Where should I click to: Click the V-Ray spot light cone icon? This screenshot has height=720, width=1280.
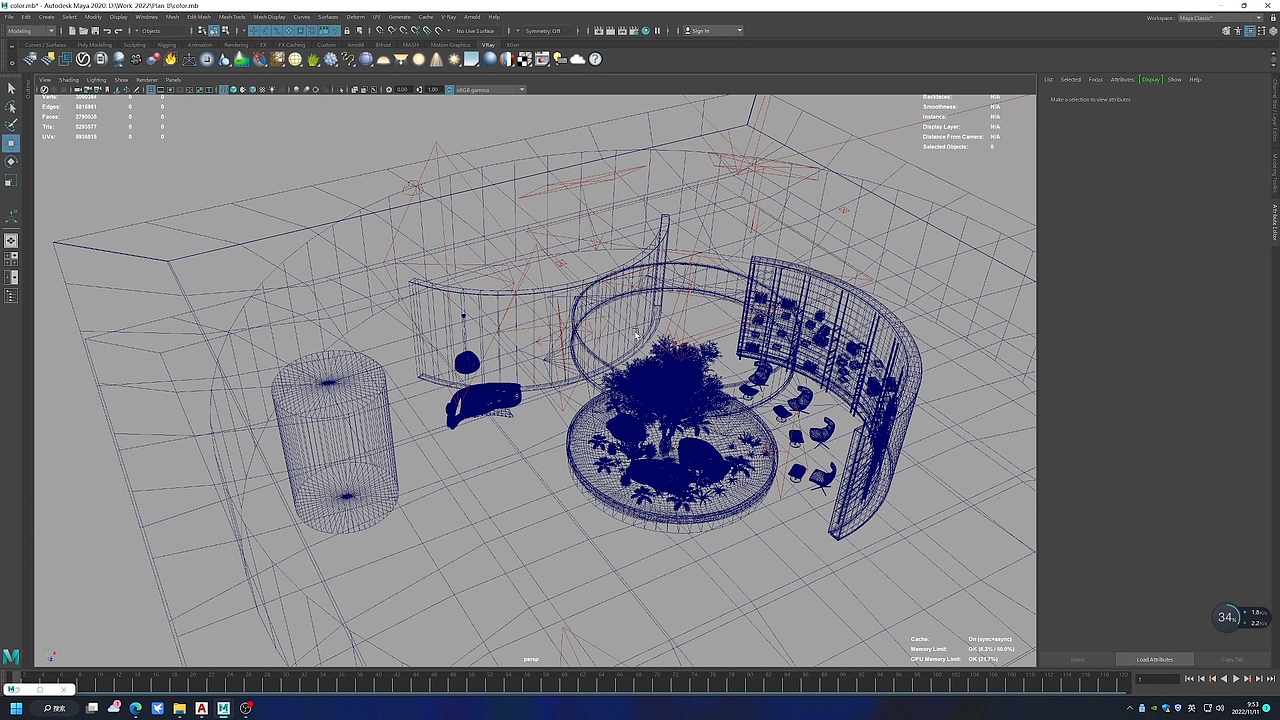(436, 59)
